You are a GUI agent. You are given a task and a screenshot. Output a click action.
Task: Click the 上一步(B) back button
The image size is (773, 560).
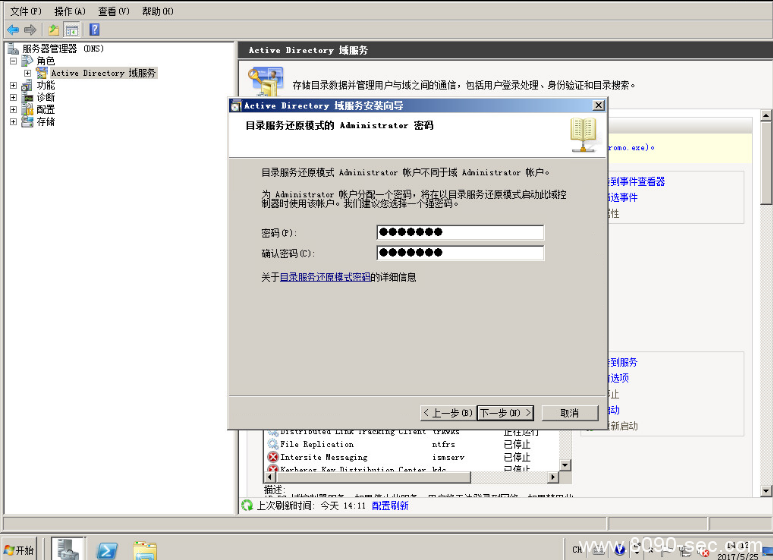coord(448,413)
